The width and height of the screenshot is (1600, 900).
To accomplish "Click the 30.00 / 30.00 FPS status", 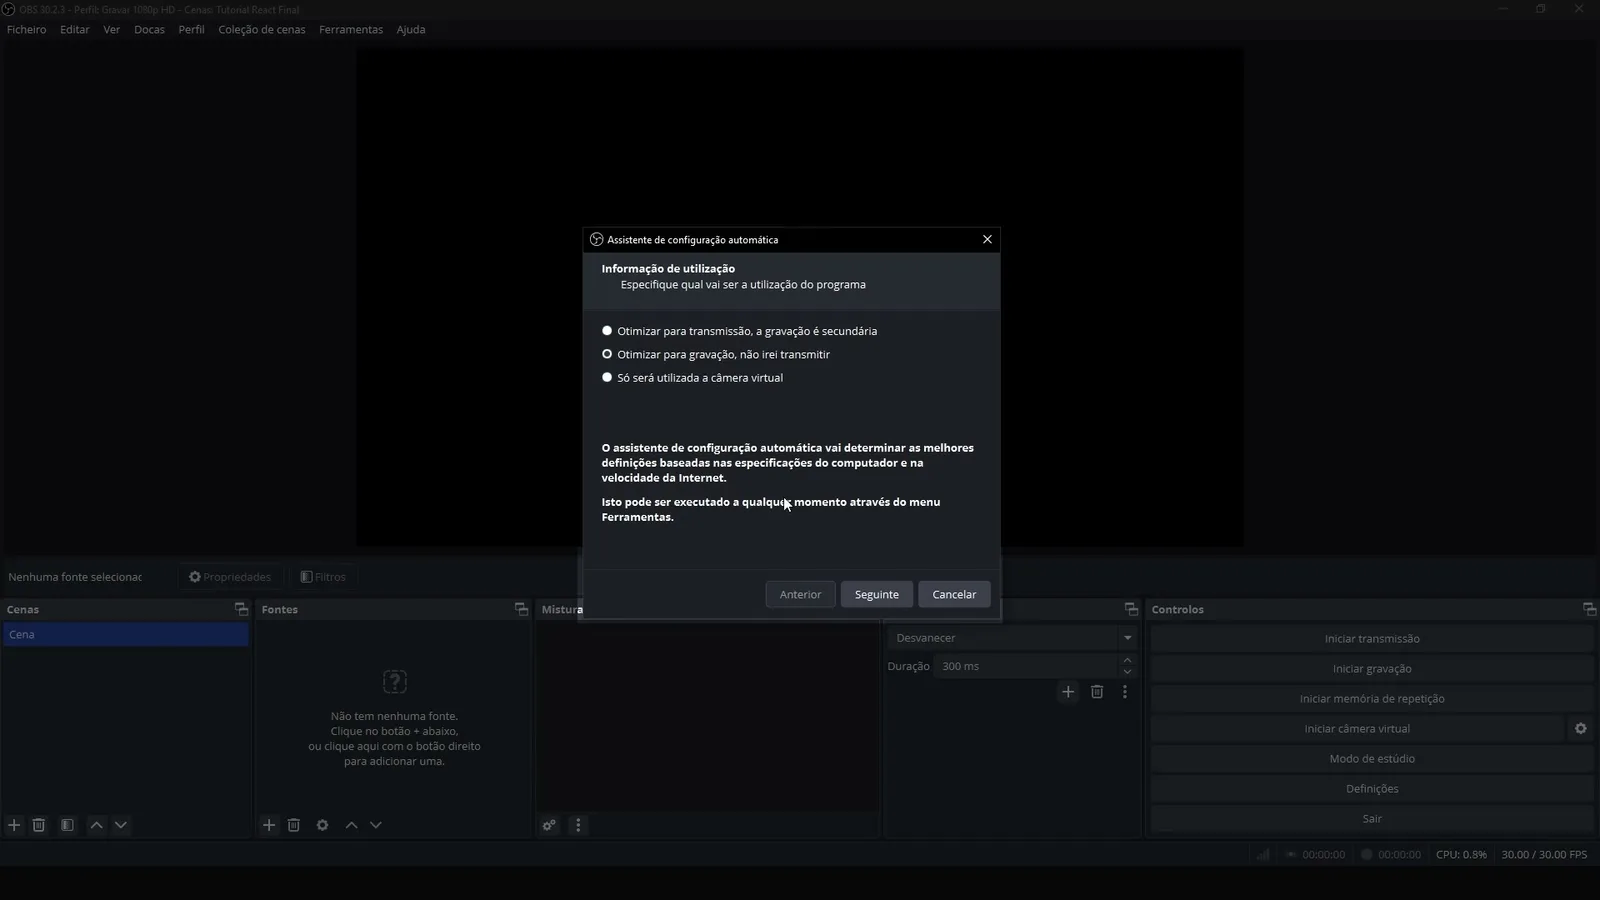I will point(1544,855).
